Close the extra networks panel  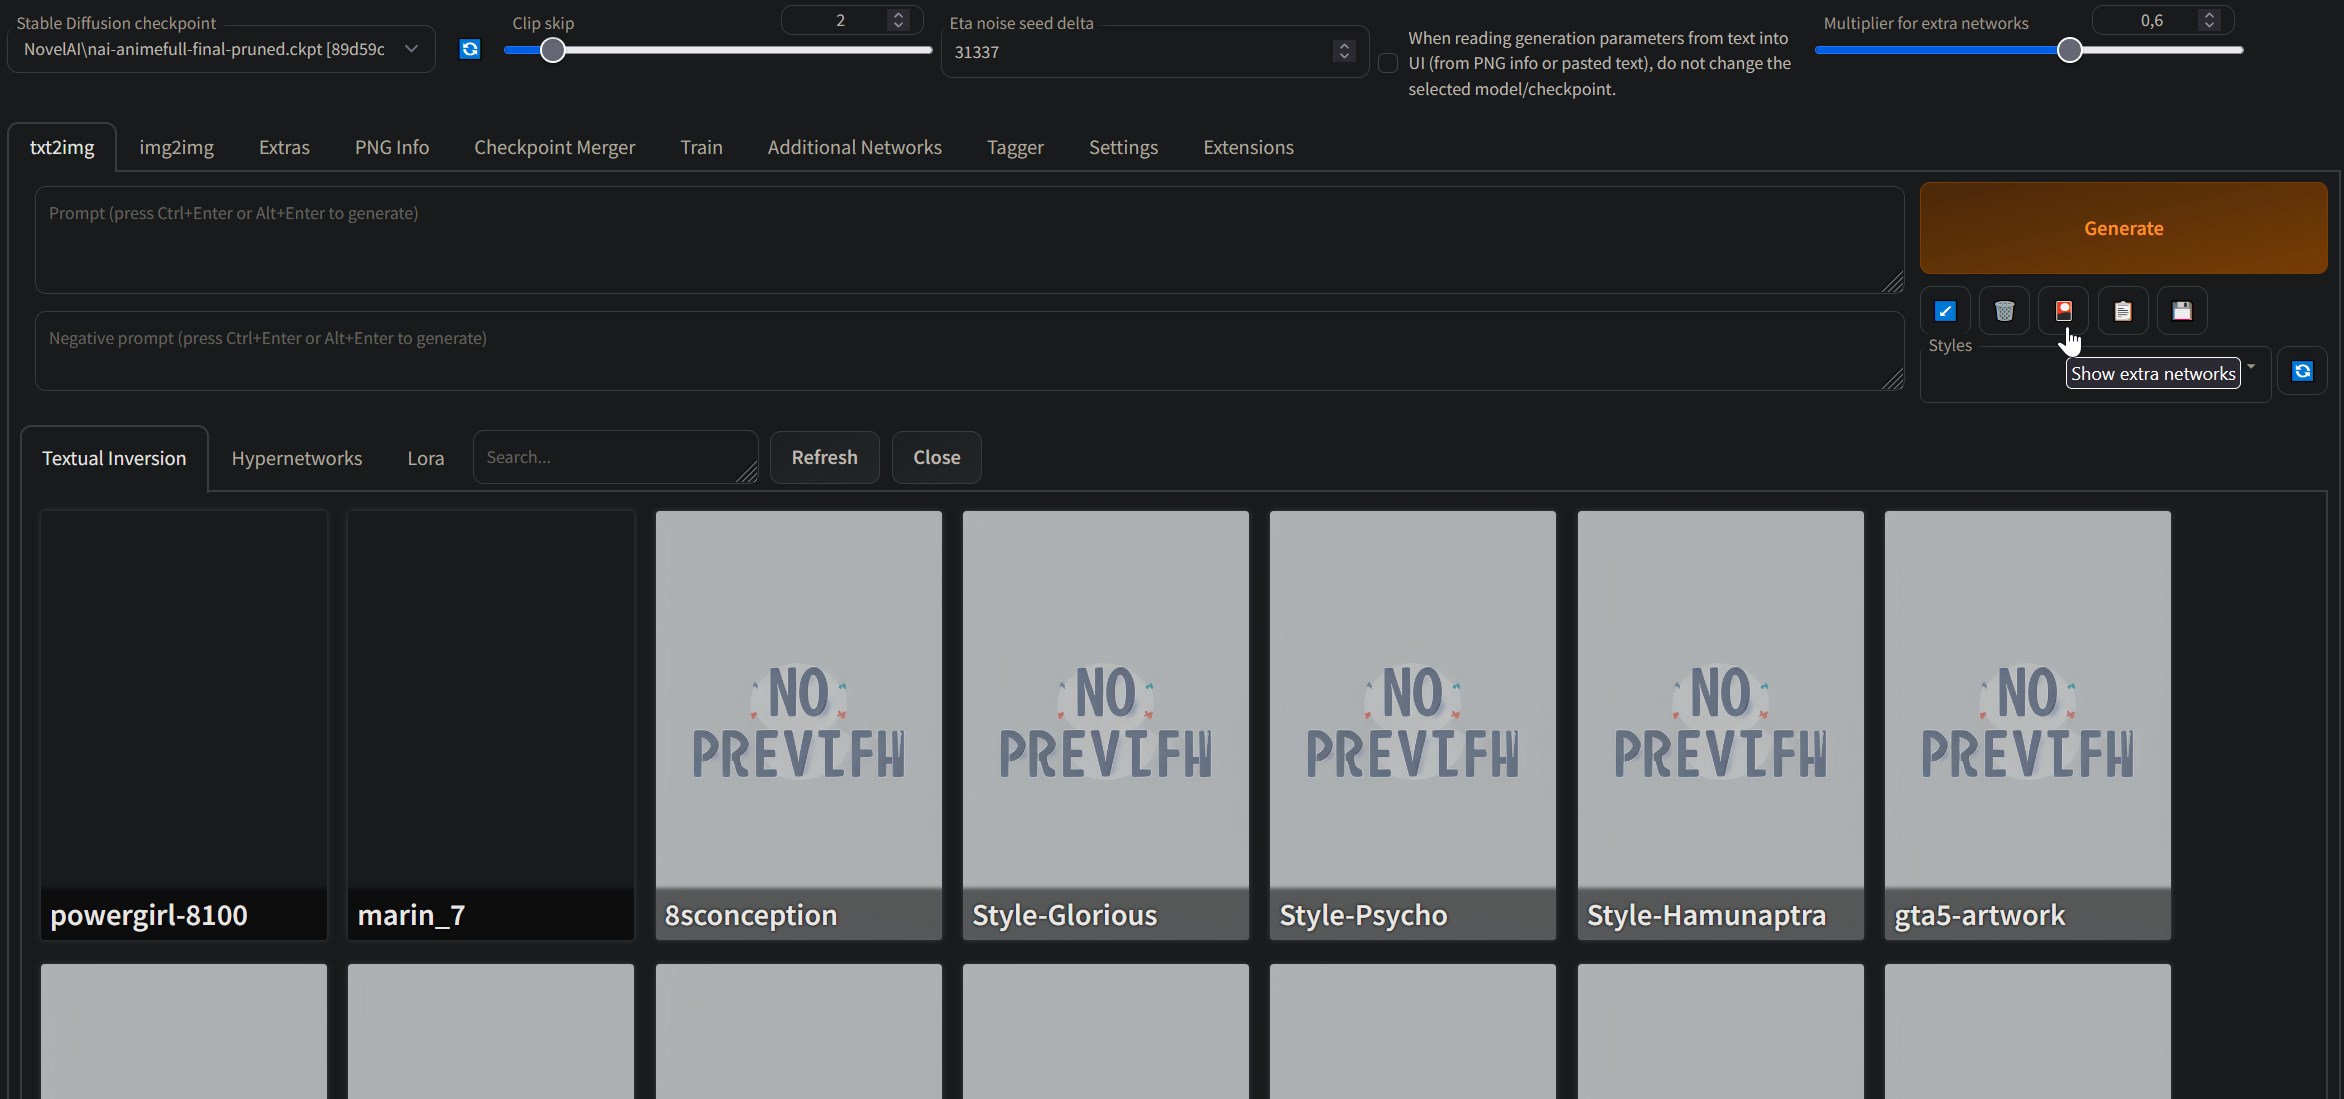pos(936,457)
